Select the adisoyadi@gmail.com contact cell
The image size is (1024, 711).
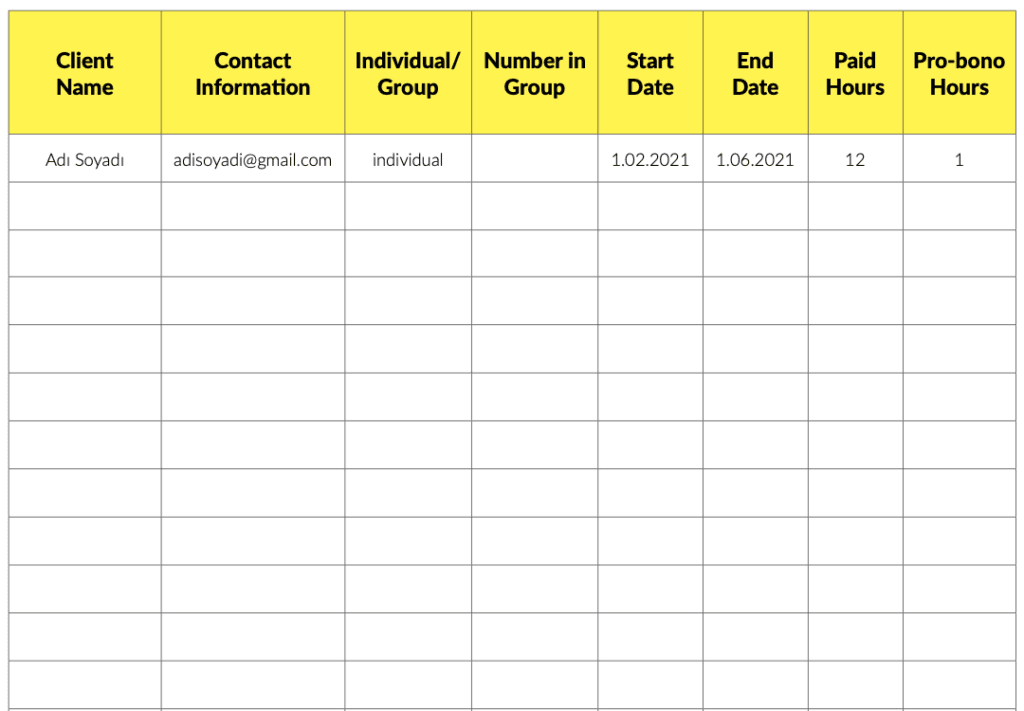pyautogui.click(x=253, y=159)
